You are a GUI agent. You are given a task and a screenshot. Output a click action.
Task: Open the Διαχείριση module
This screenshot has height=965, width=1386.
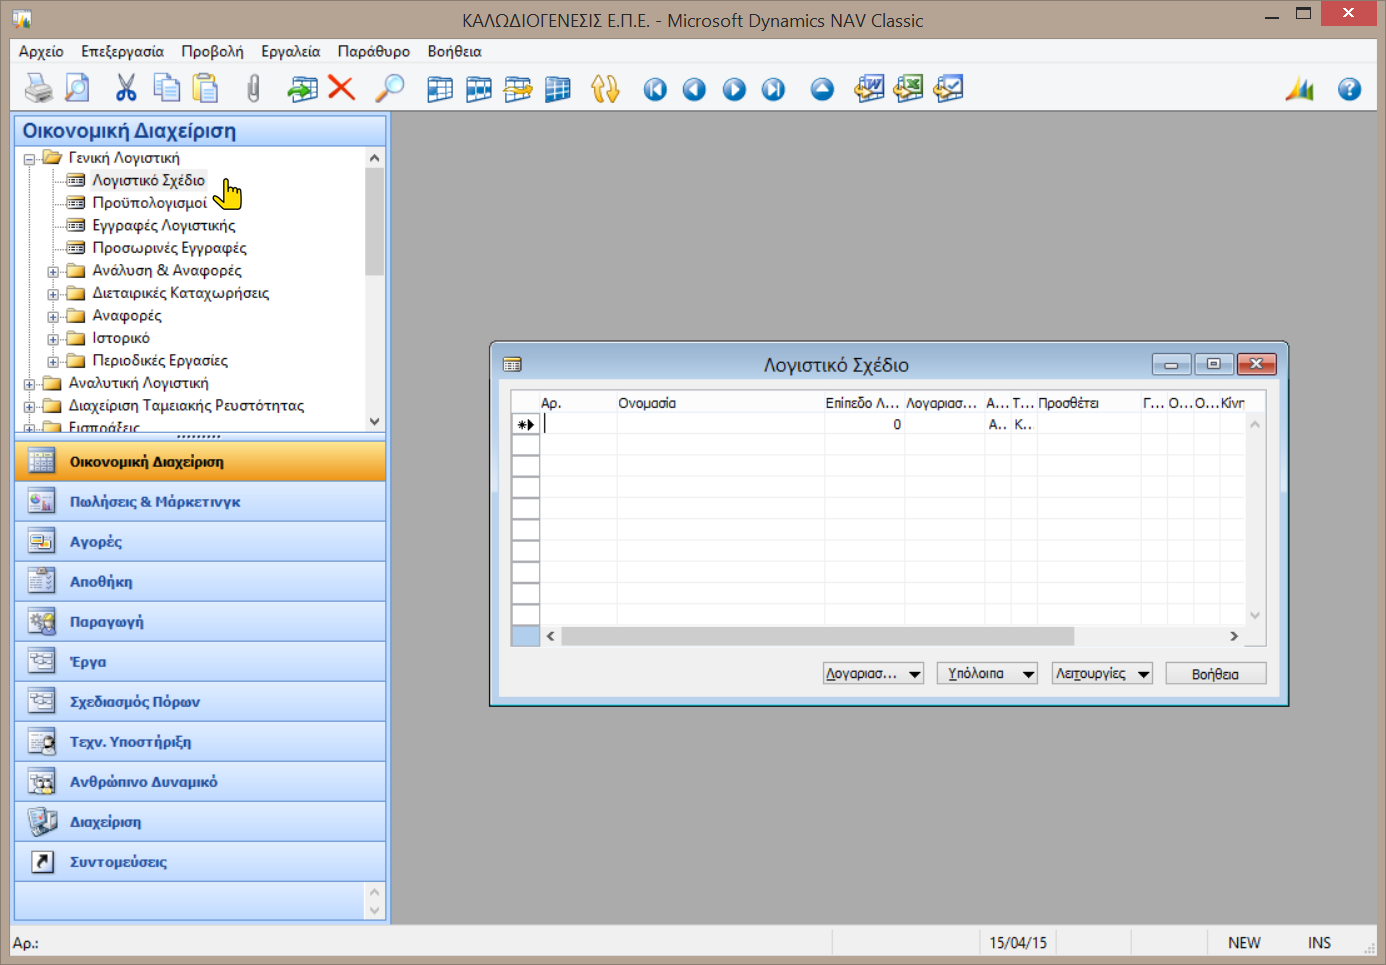[200, 822]
